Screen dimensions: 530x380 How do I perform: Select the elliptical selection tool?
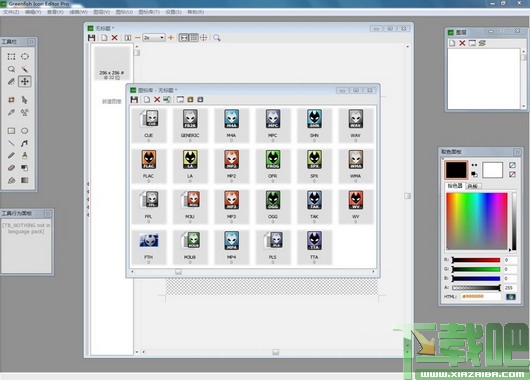[x=25, y=56]
